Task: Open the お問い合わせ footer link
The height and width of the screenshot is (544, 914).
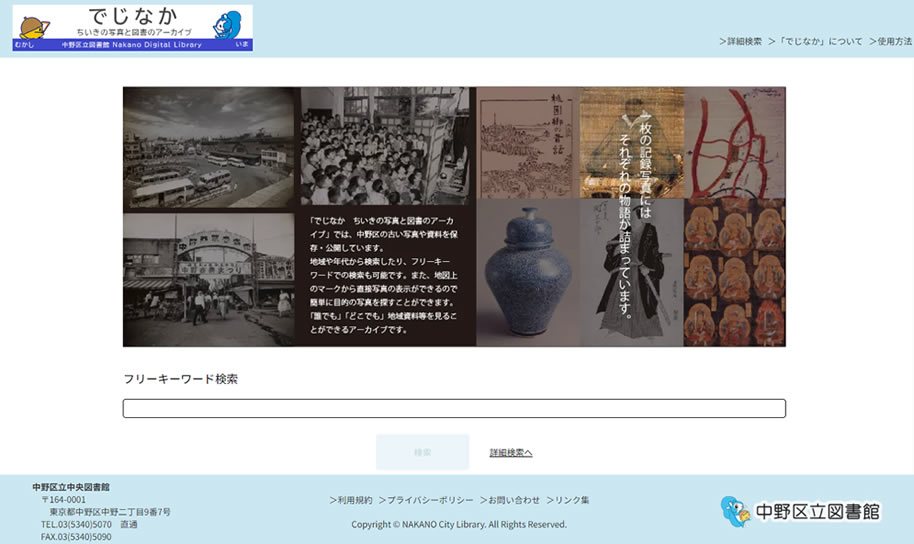Action: pyautogui.click(x=510, y=500)
